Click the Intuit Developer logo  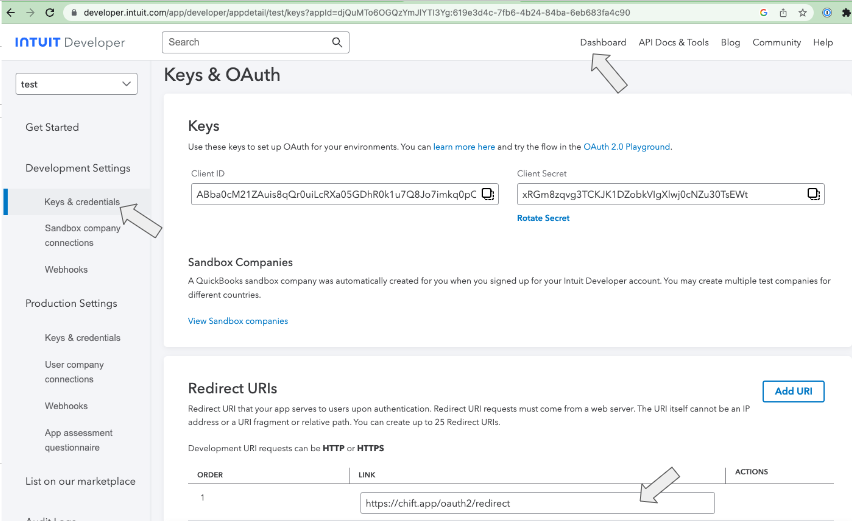[x=70, y=42]
